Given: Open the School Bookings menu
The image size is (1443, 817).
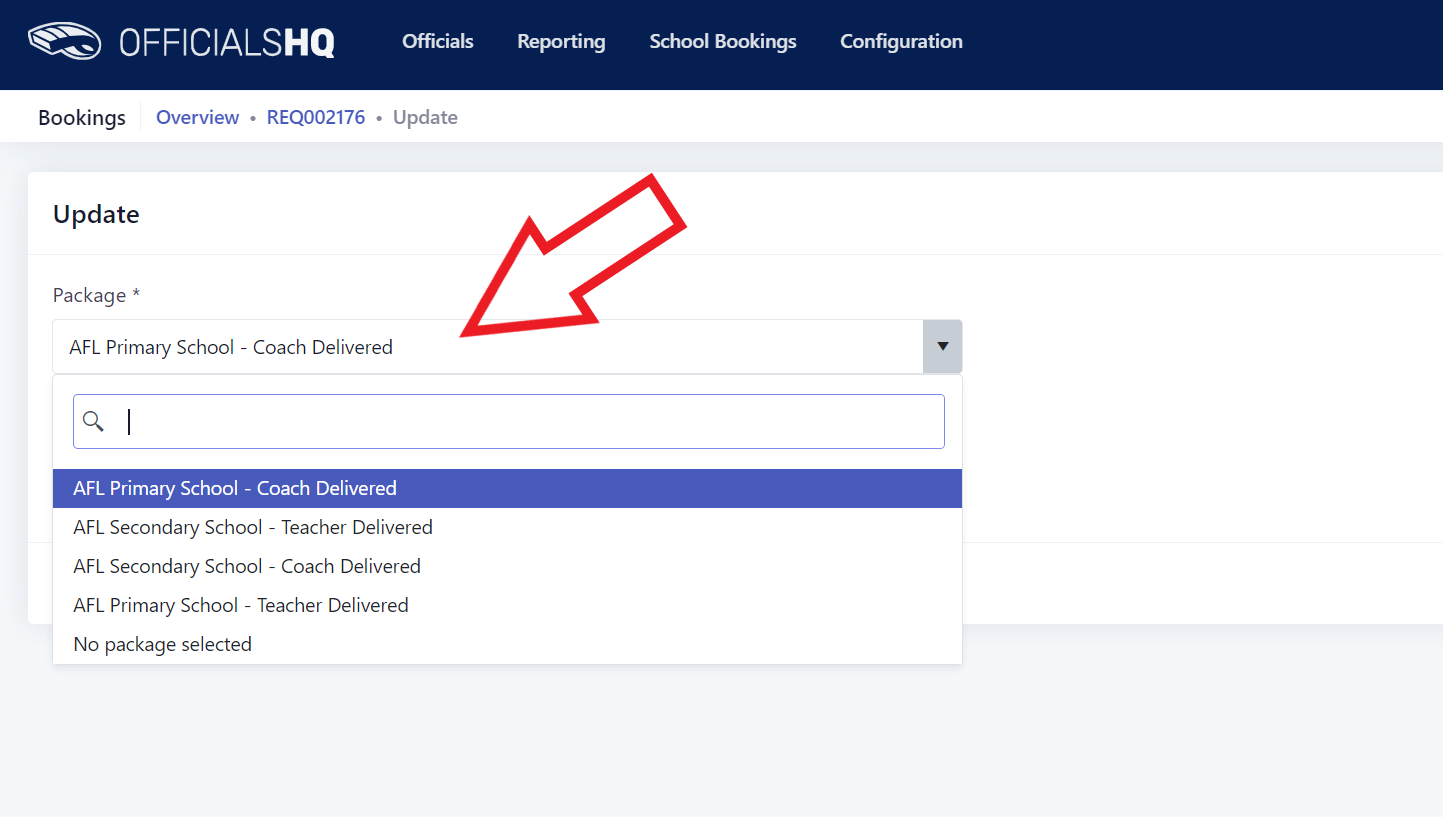Looking at the screenshot, I should point(723,41).
